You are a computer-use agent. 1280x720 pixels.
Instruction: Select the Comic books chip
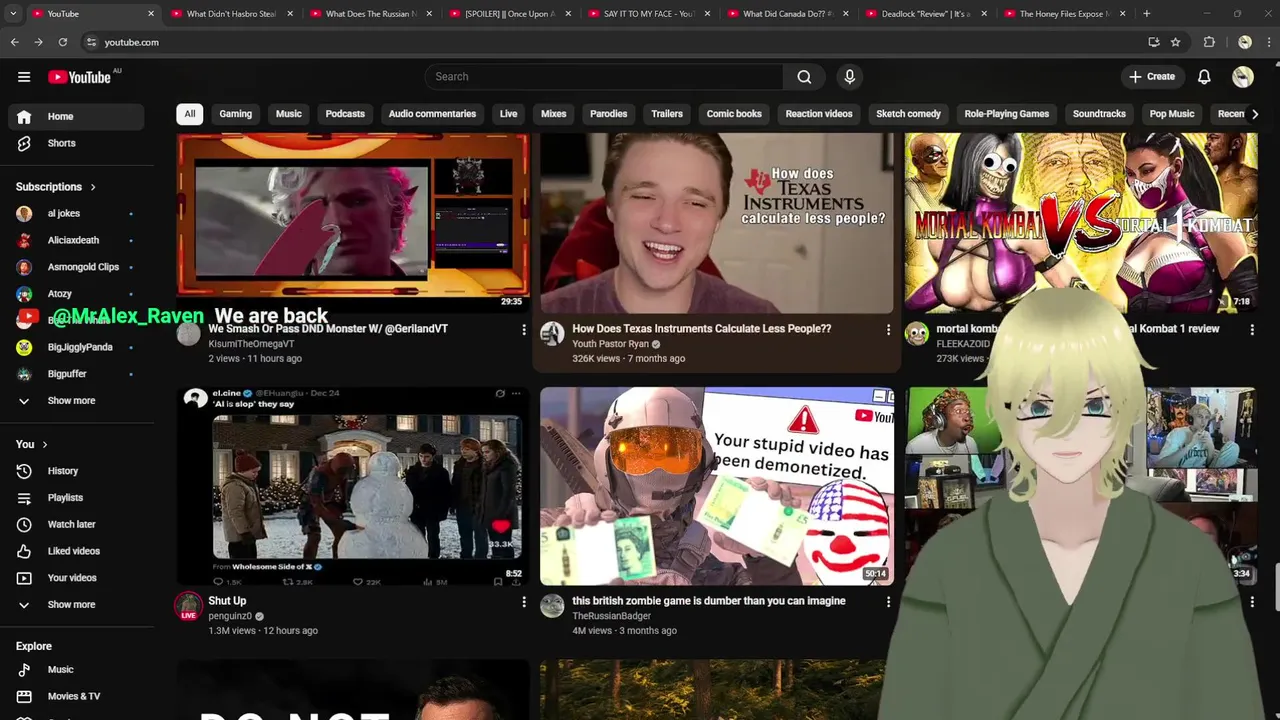734,114
